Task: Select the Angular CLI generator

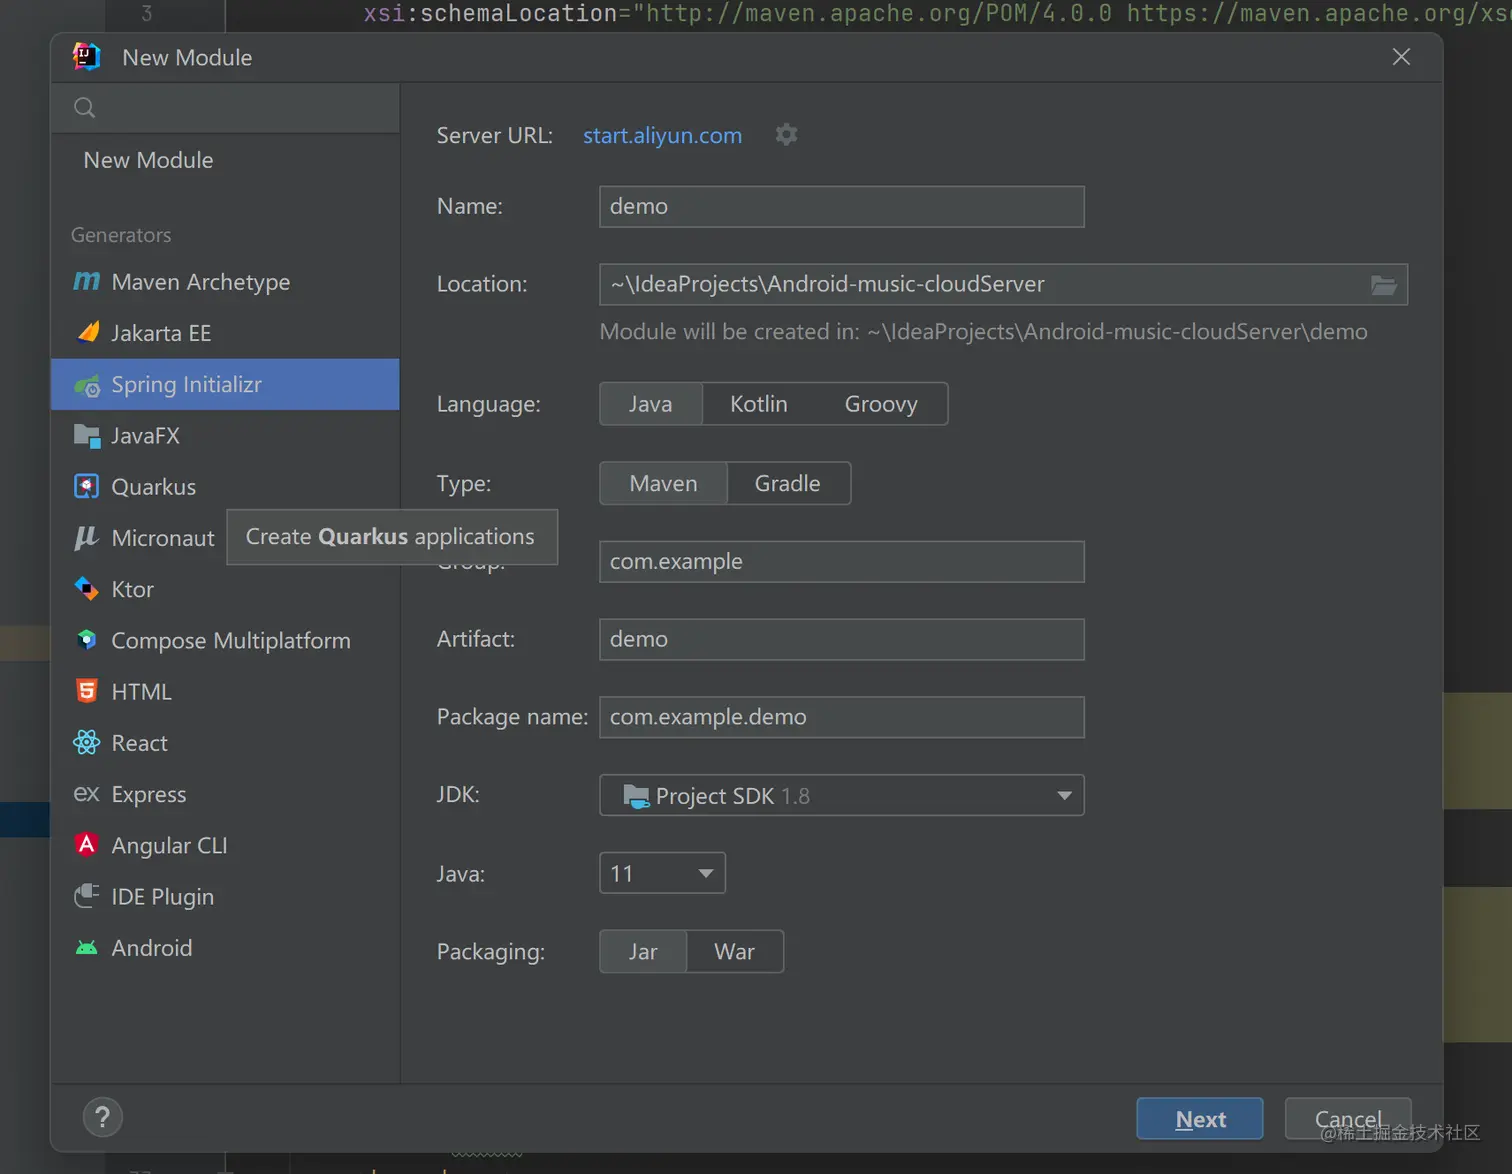Action: tap(225, 845)
